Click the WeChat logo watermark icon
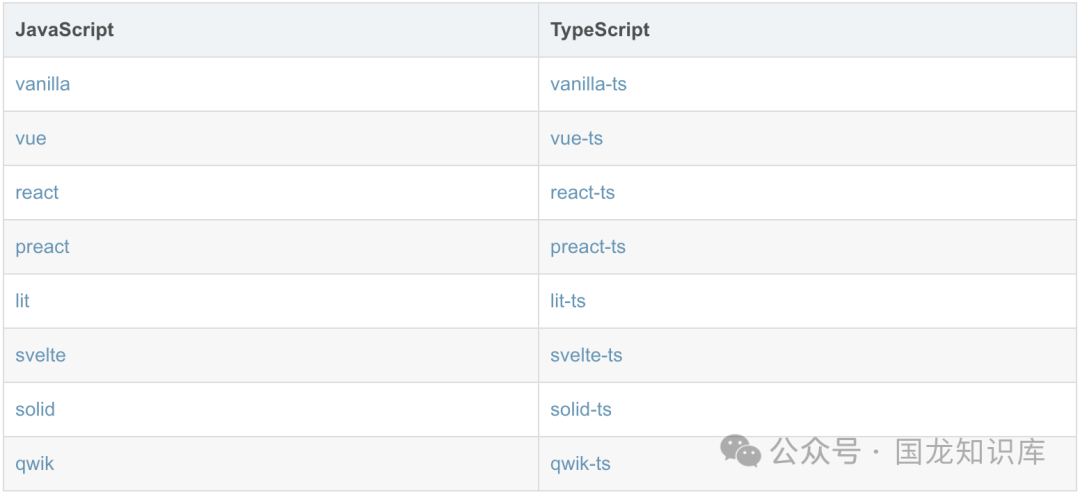1080x495 pixels. point(741,451)
